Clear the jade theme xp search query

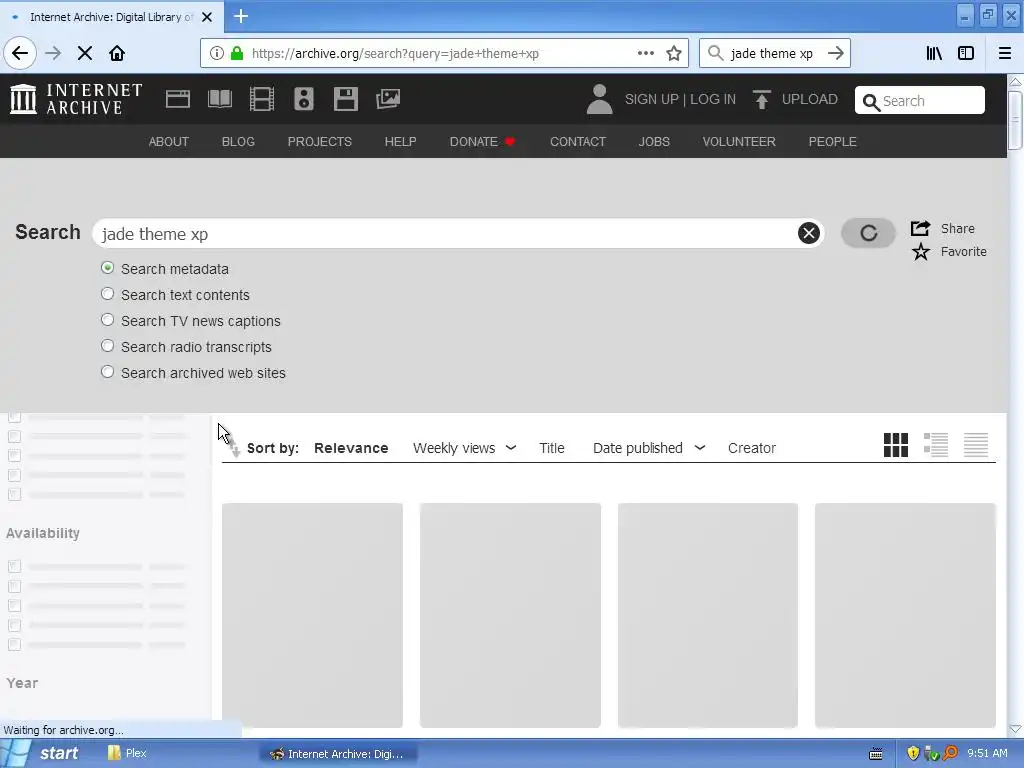pos(808,233)
